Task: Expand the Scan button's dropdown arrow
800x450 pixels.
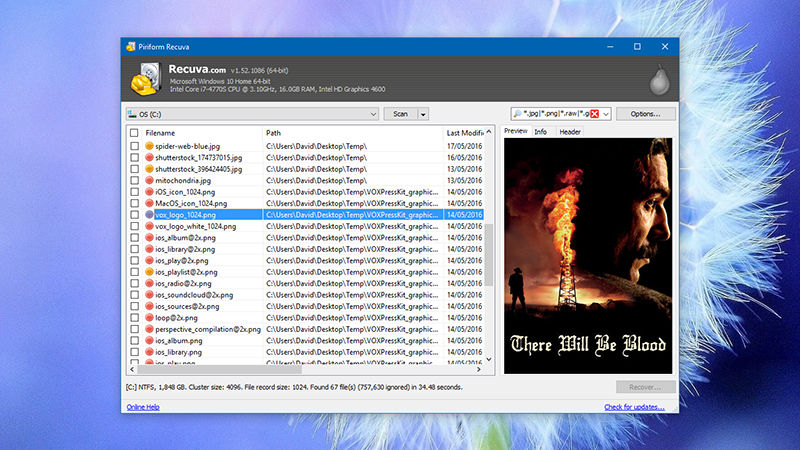Action: tap(424, 114)
